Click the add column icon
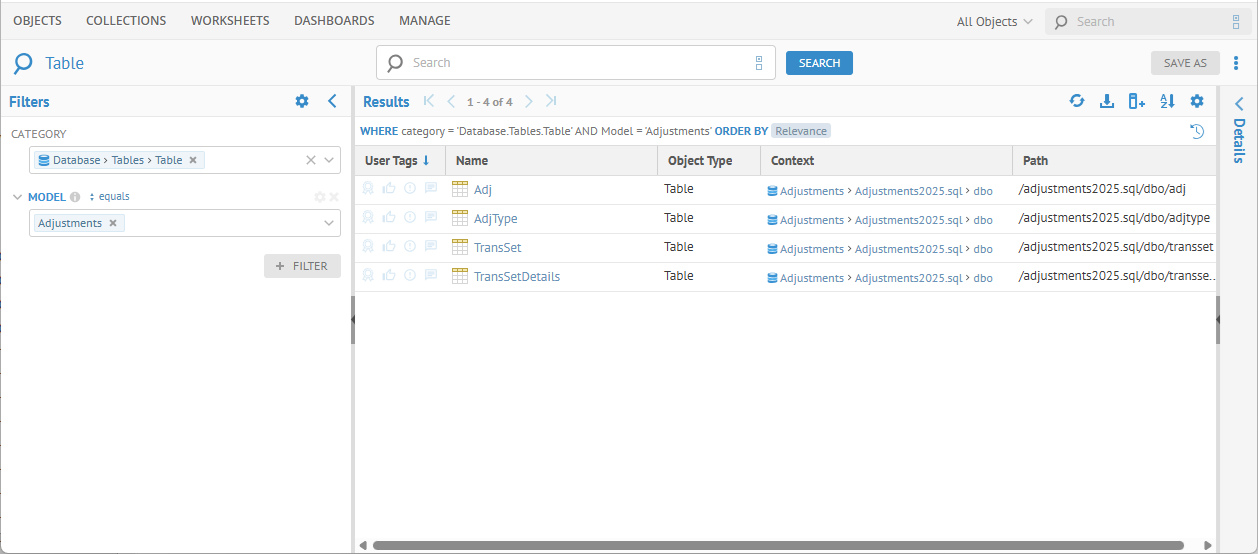The image size is (1258, 554). pos(1136,101)
